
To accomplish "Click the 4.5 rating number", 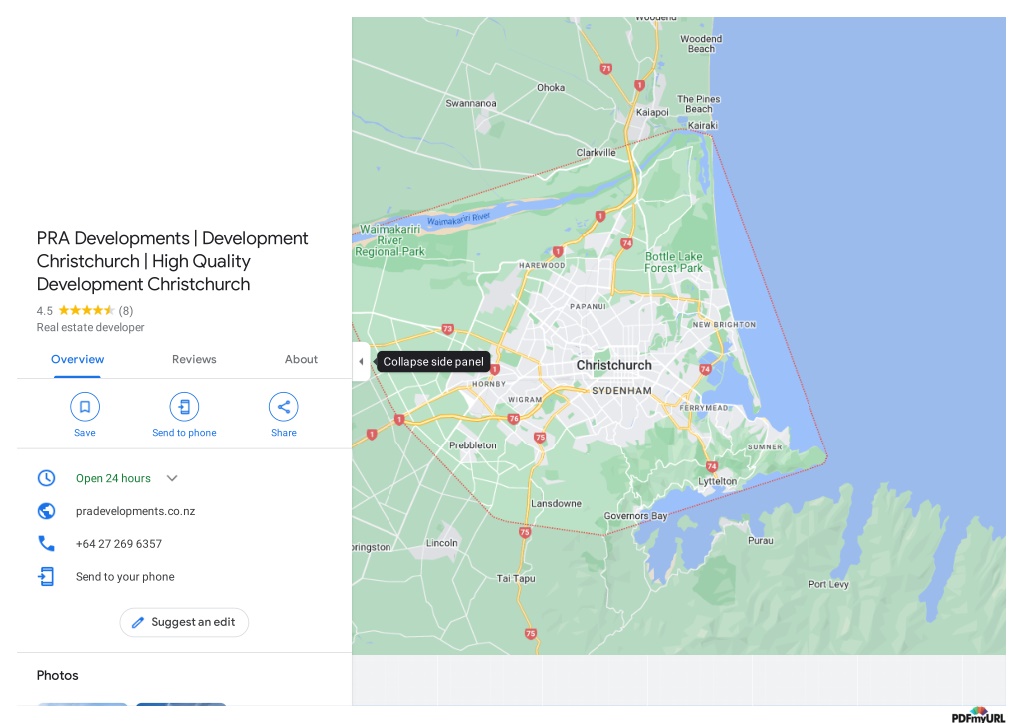I will click(44, 311).
